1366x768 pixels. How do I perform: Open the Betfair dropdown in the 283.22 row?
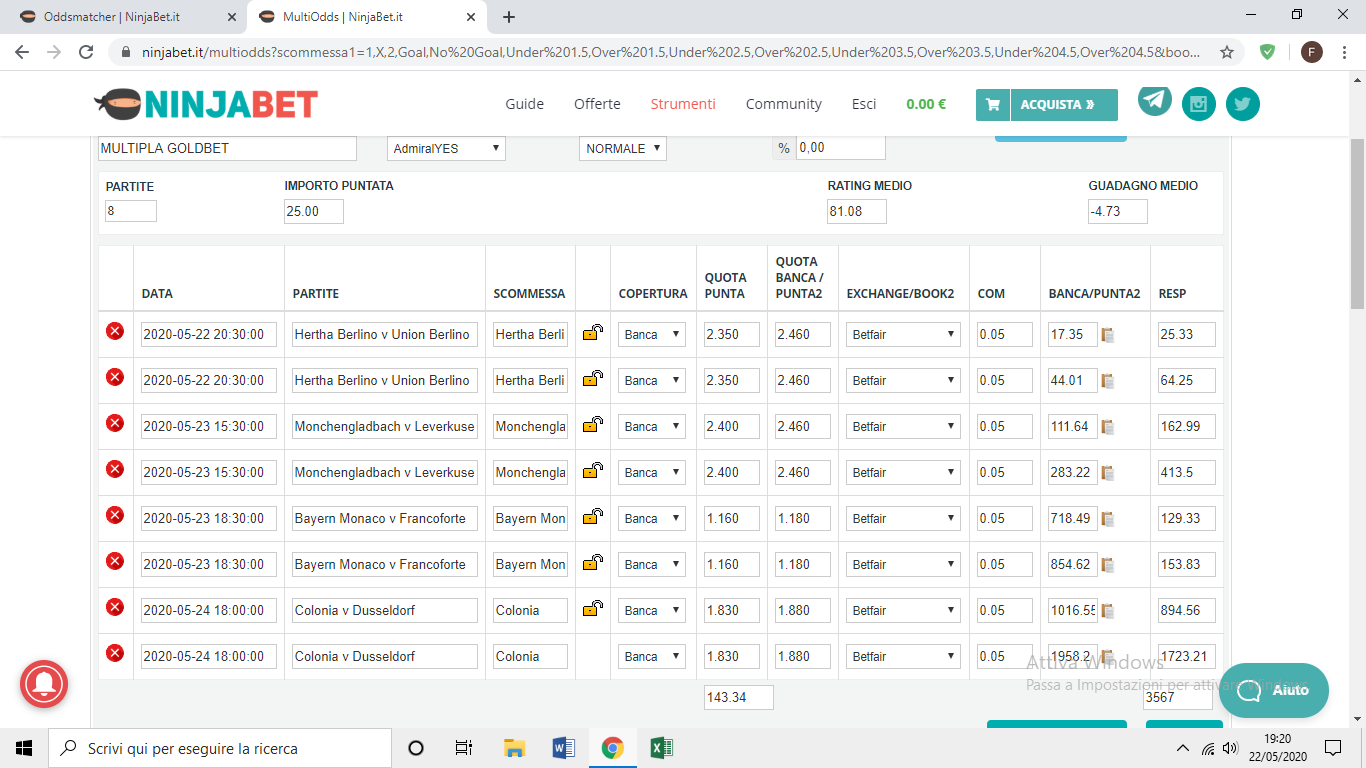tap(903, 473)
